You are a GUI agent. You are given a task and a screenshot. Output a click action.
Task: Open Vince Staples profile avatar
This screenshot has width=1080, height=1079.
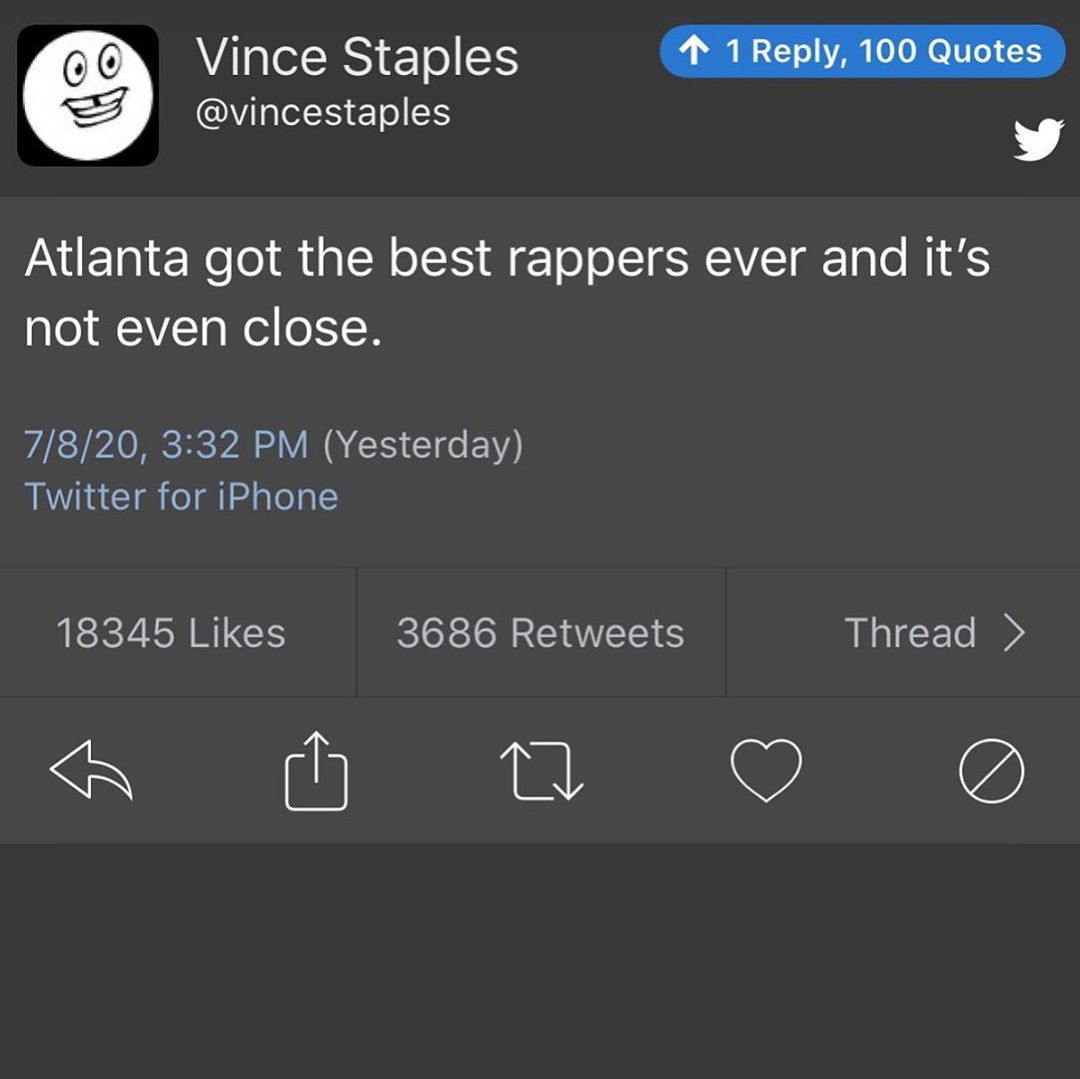(88, 95)
